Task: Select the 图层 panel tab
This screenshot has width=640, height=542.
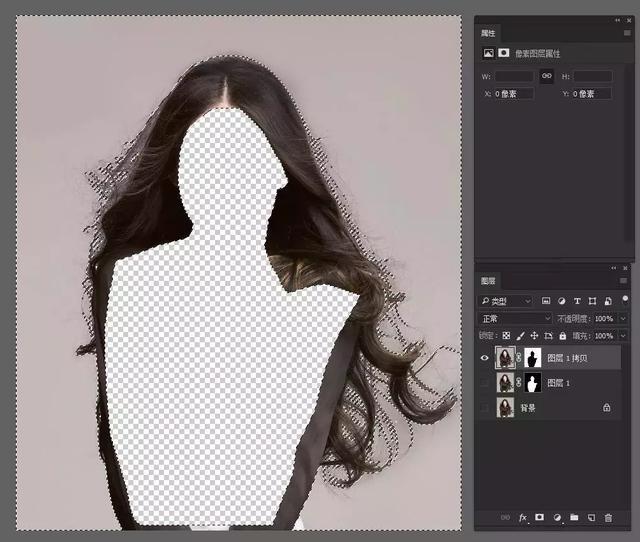Action: (x=489, y=281)
